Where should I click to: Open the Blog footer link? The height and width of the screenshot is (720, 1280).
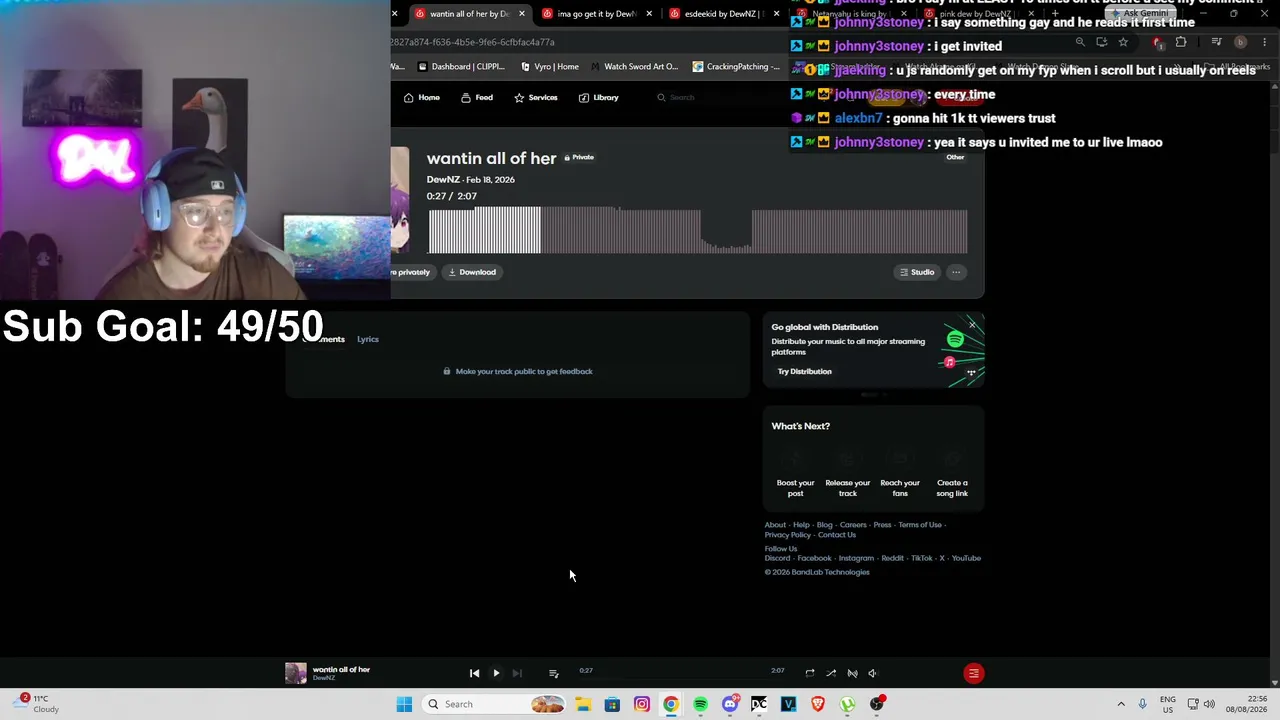click(x=824, y=525)
